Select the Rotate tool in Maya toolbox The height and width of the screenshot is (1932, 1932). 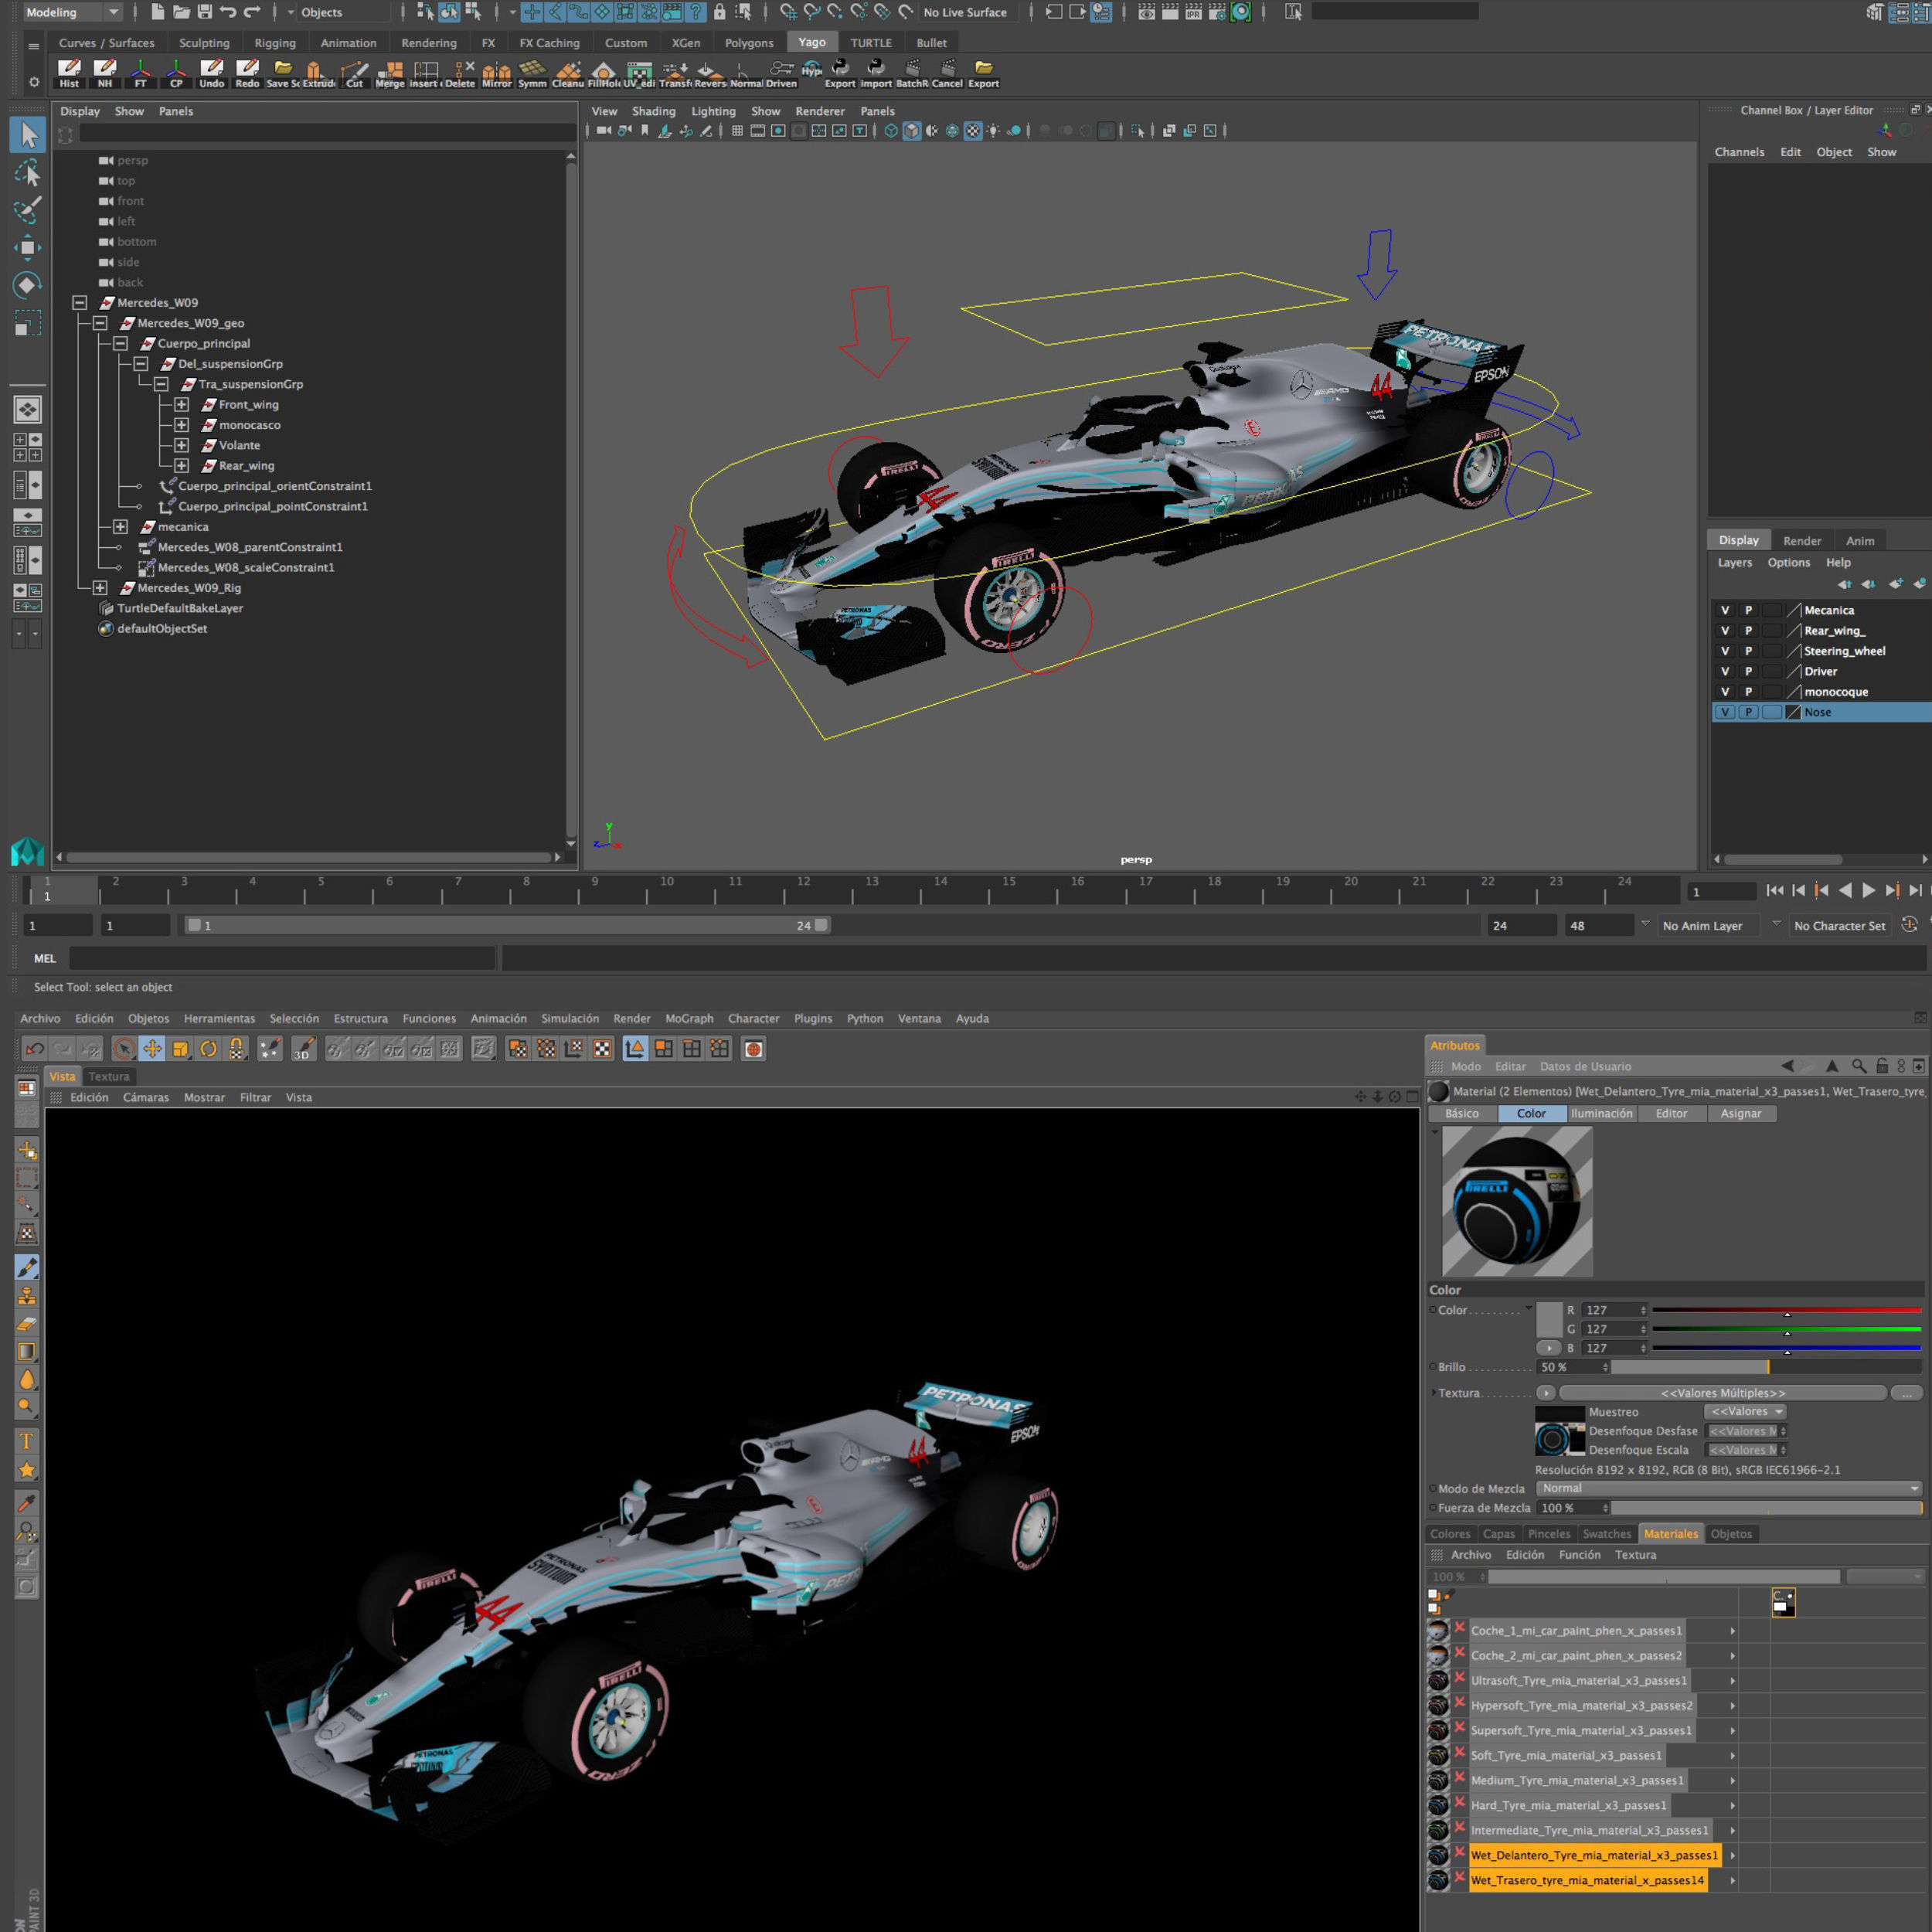tap(27, 285)
